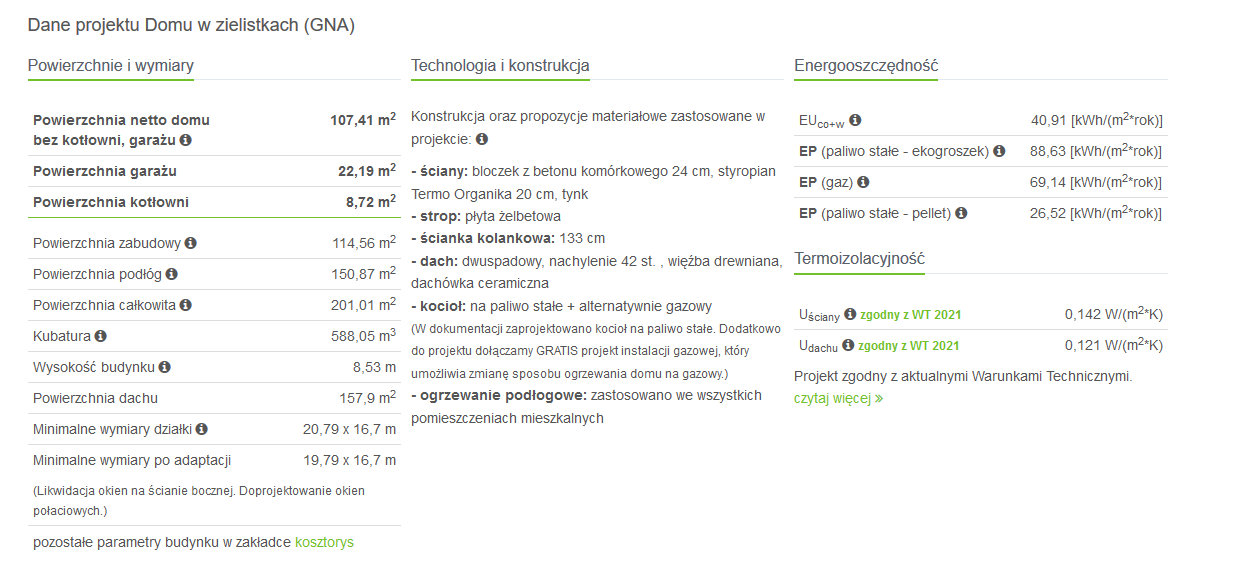Click info icon beside EP pellet
The width and height of the screenshot is (1249, 571).
point(961,213)
